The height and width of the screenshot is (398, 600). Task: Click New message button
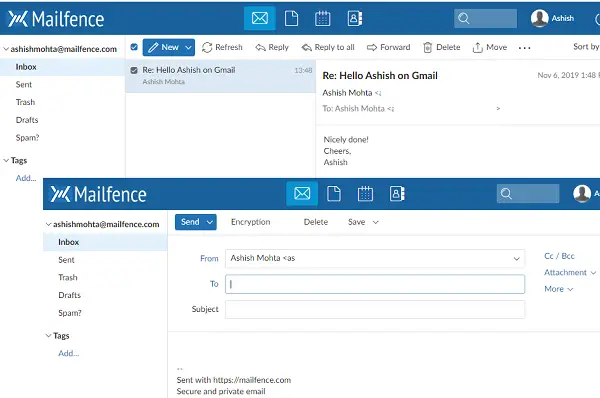click(x=163, y=47)
